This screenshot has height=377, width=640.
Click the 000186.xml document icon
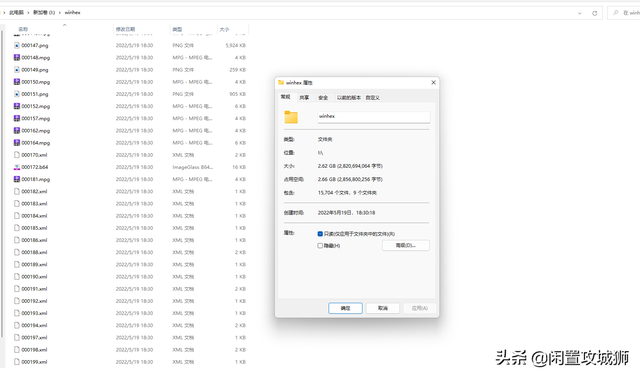tap(17, 240)
